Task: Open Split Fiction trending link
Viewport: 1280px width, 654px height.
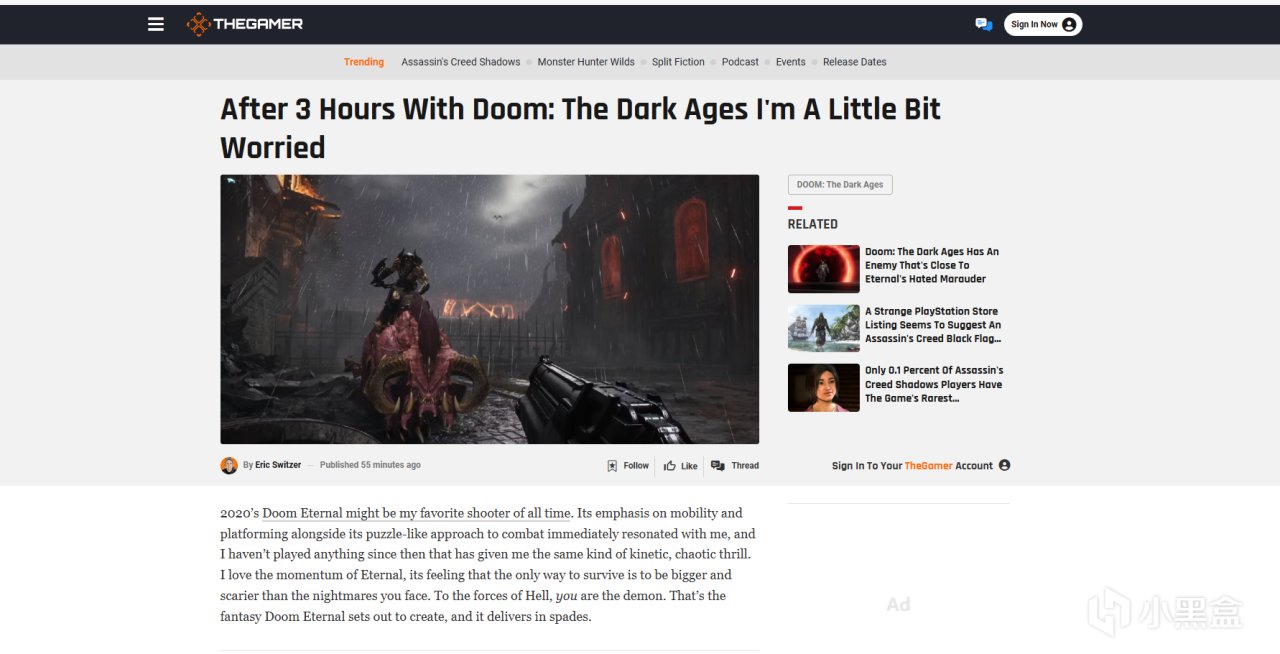Action: [x=678, y=62]
